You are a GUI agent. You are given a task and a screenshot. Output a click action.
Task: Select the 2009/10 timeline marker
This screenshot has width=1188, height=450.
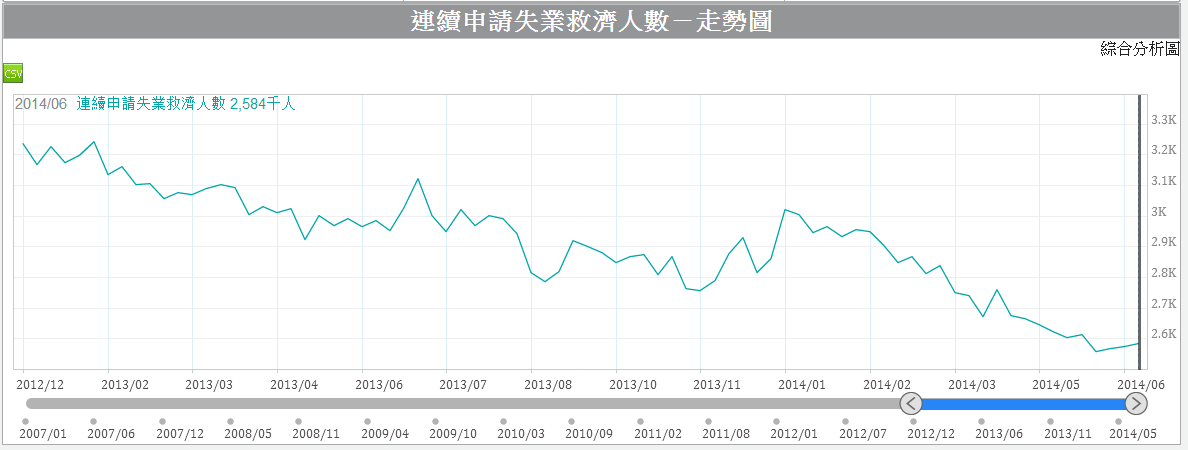click(435, 421)
